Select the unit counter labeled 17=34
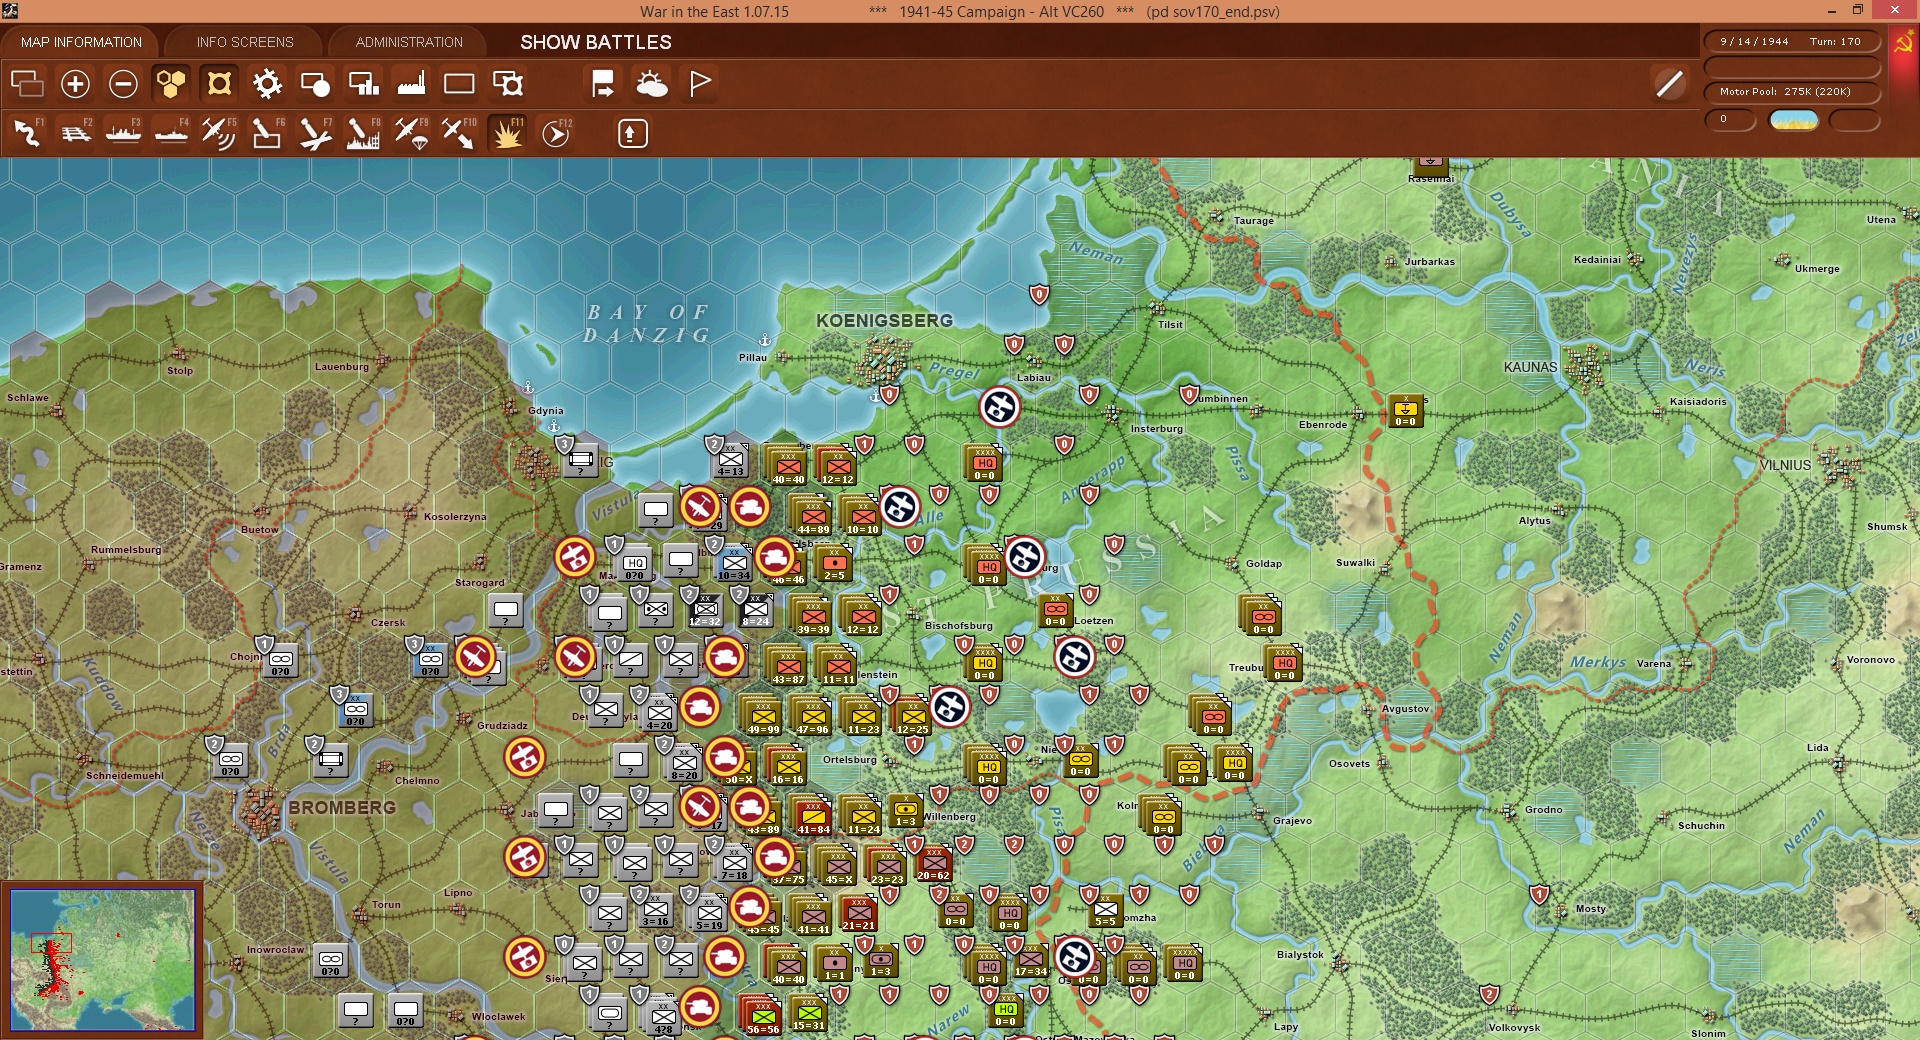Screen dimensions: 1920x1040 [1030, 960]
